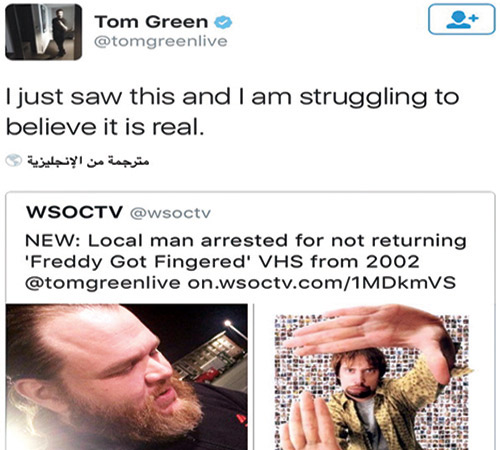This screenshot has height=450, width=500.
Task: Click the translation globe icon
Action: click(14, 161)
